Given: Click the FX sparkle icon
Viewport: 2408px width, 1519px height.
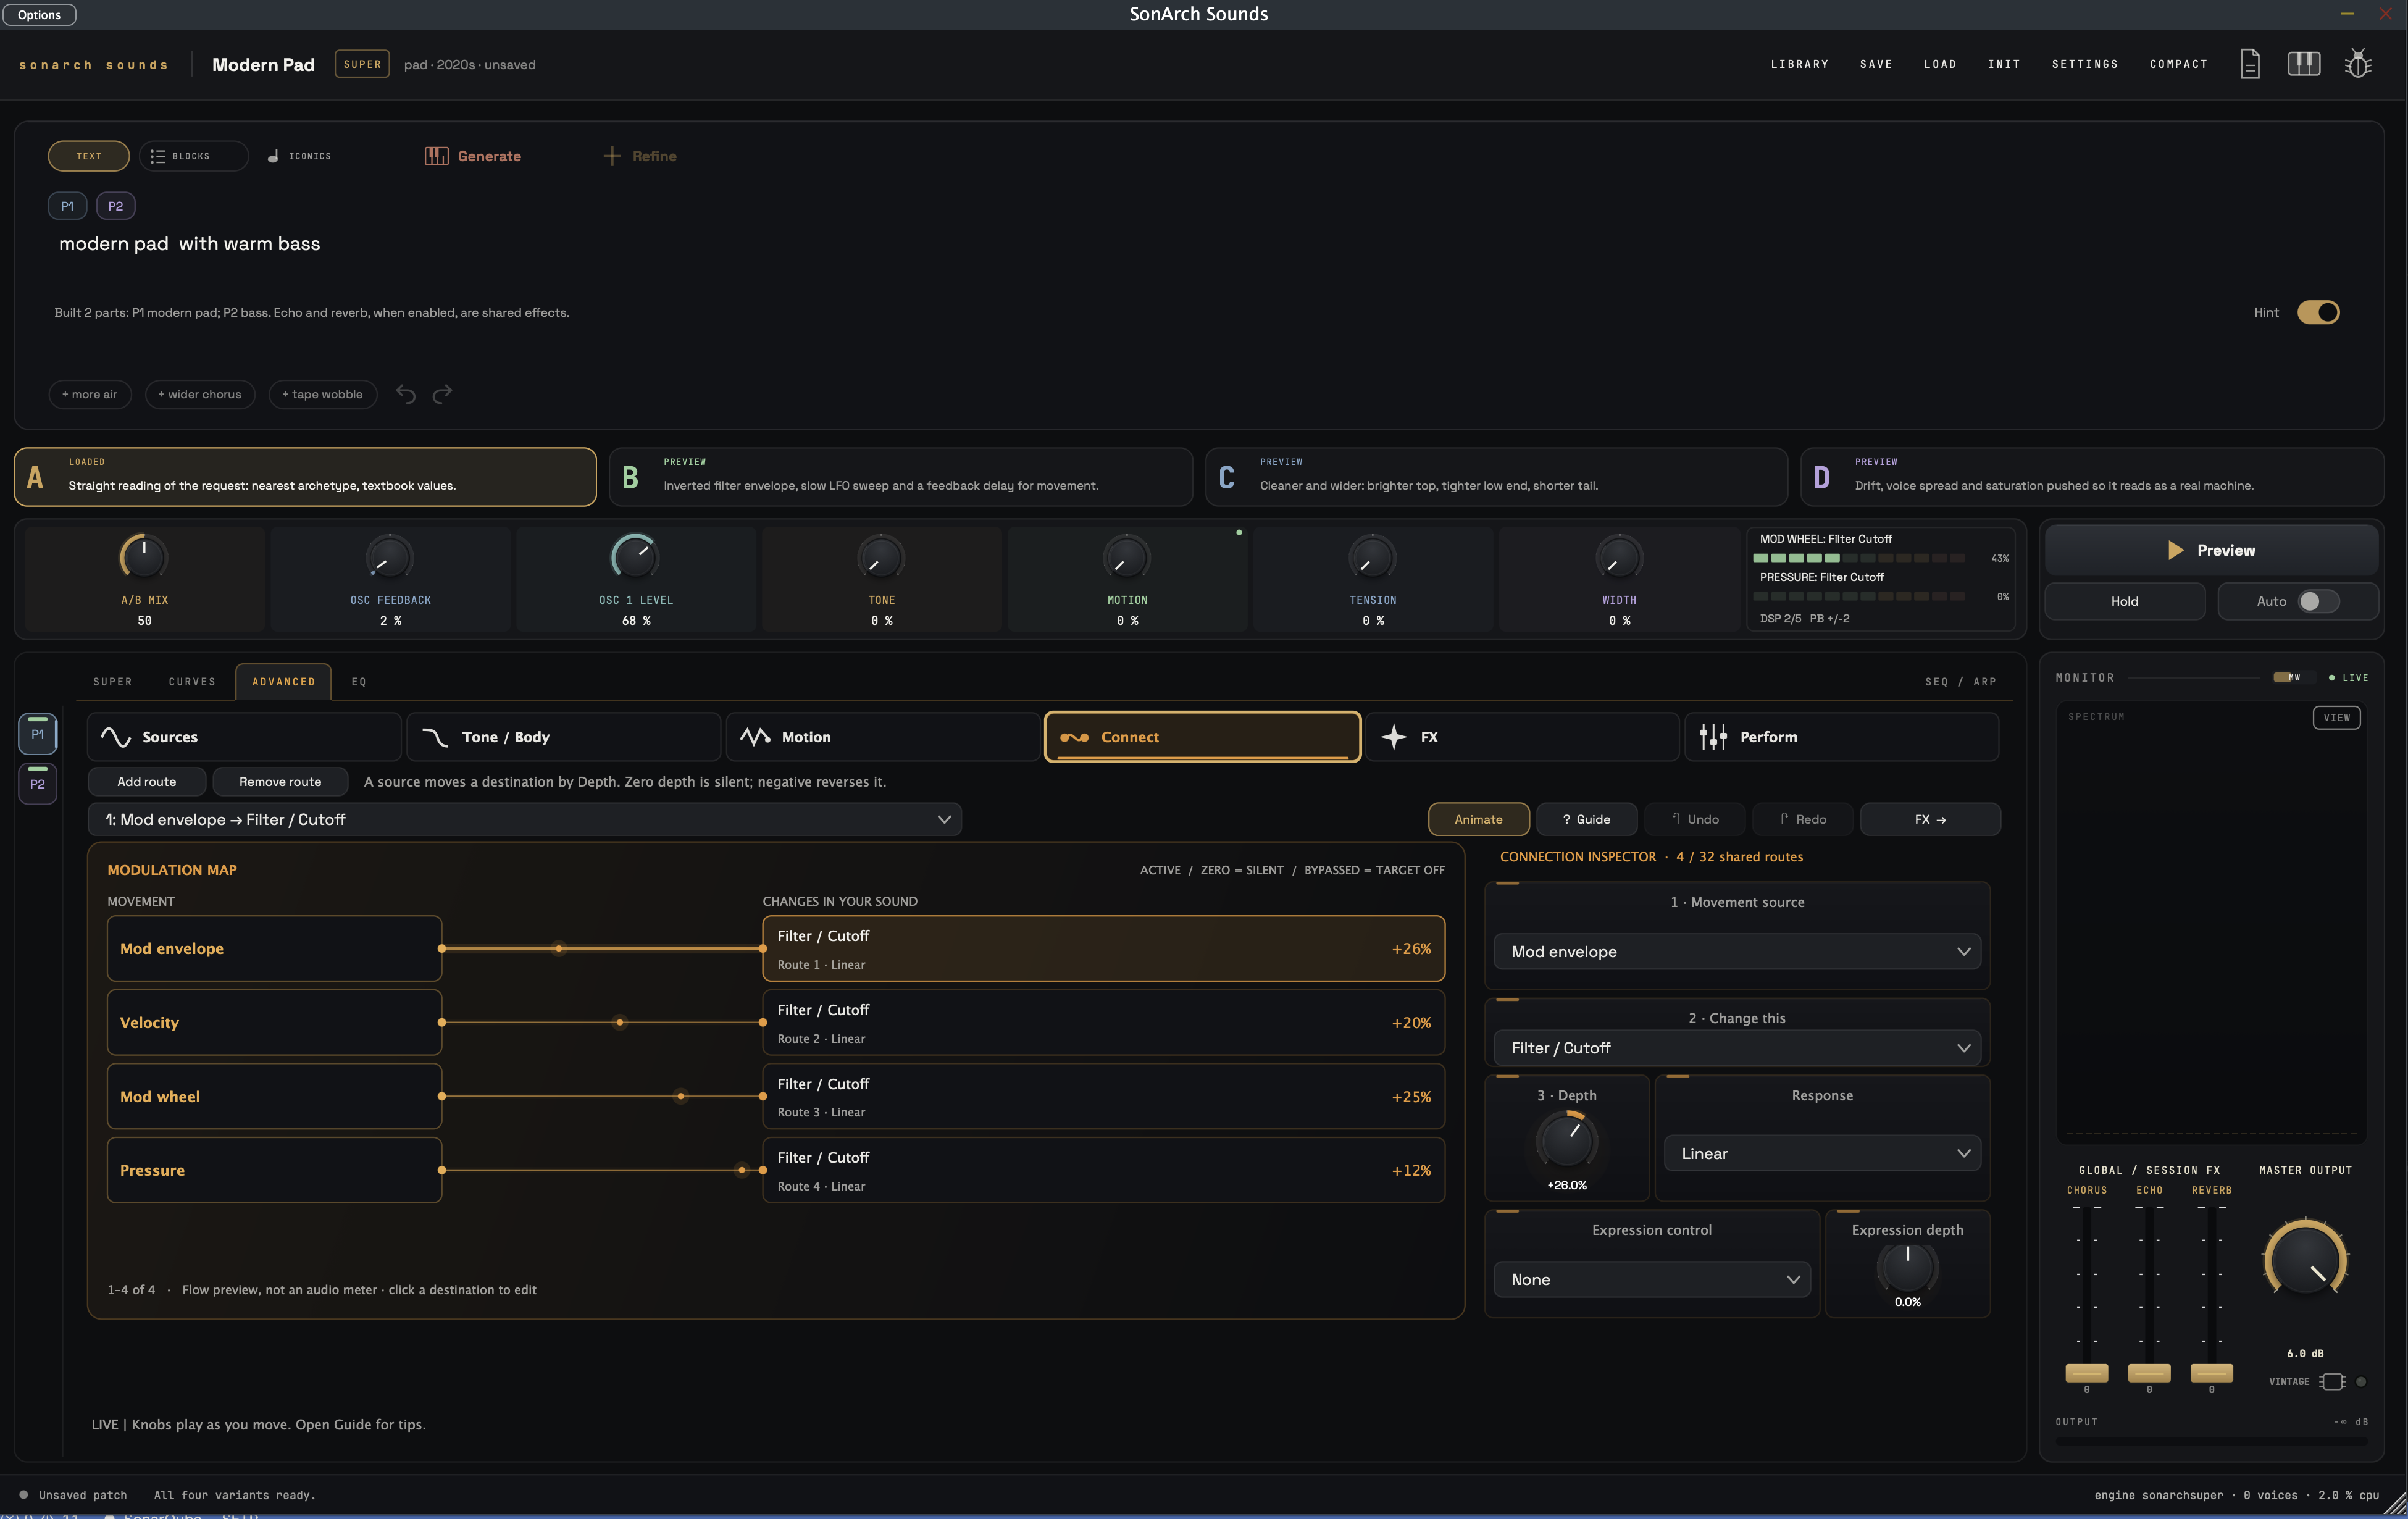Looking at the screenshot, I should click(x=1393, y=737).
